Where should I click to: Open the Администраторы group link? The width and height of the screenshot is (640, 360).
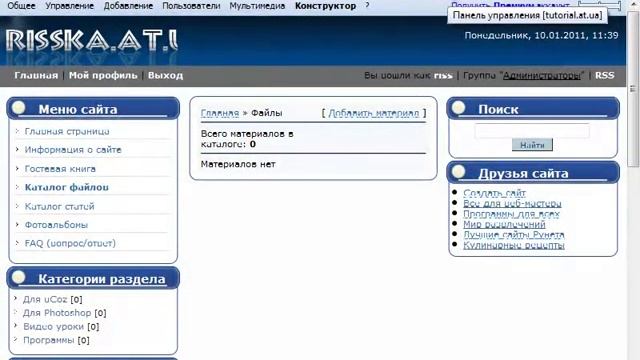click(542, 76)
